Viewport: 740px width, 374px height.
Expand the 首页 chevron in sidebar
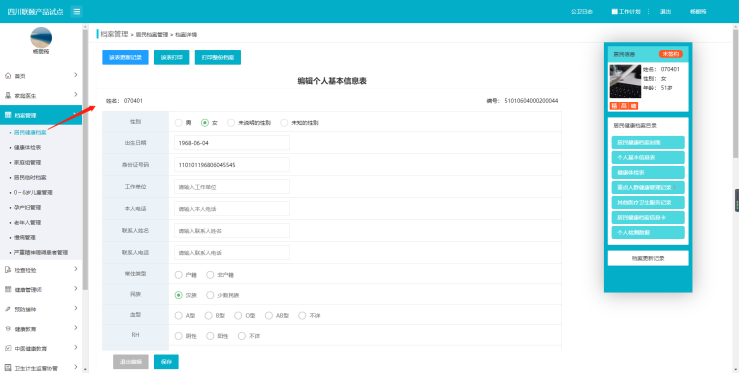point(76,75)
